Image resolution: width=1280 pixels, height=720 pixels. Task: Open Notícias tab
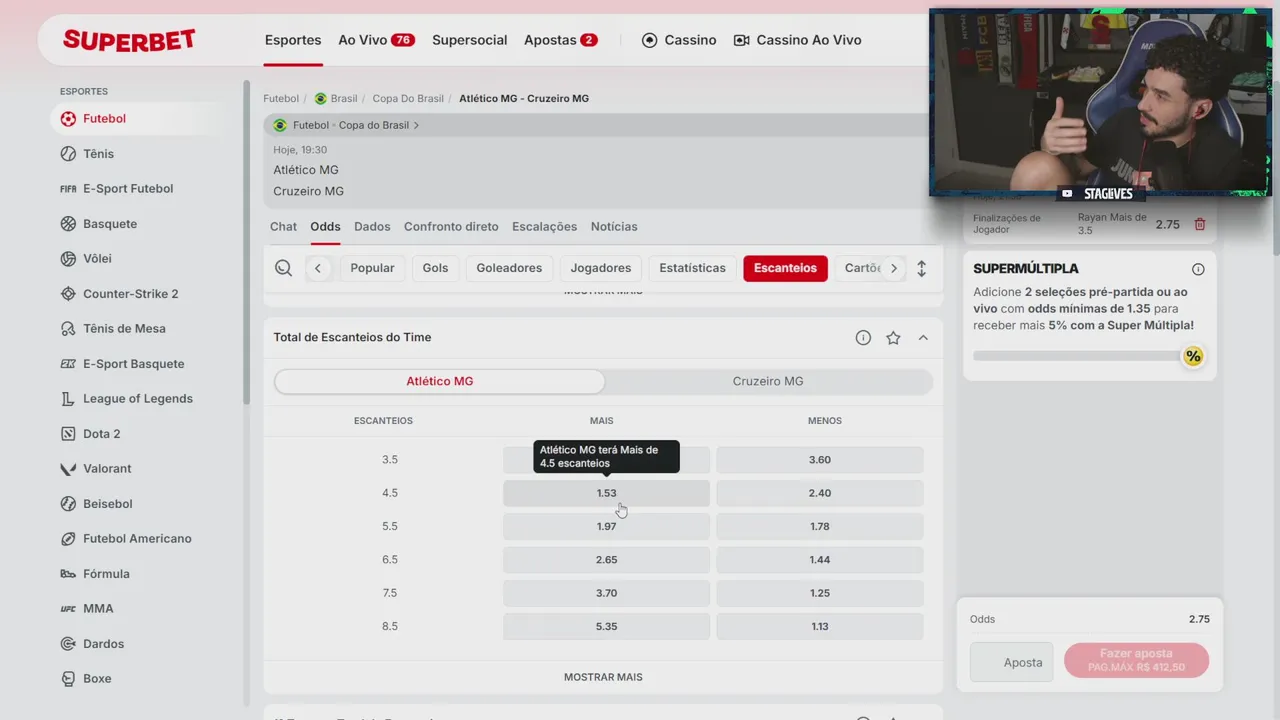(614, 227)
